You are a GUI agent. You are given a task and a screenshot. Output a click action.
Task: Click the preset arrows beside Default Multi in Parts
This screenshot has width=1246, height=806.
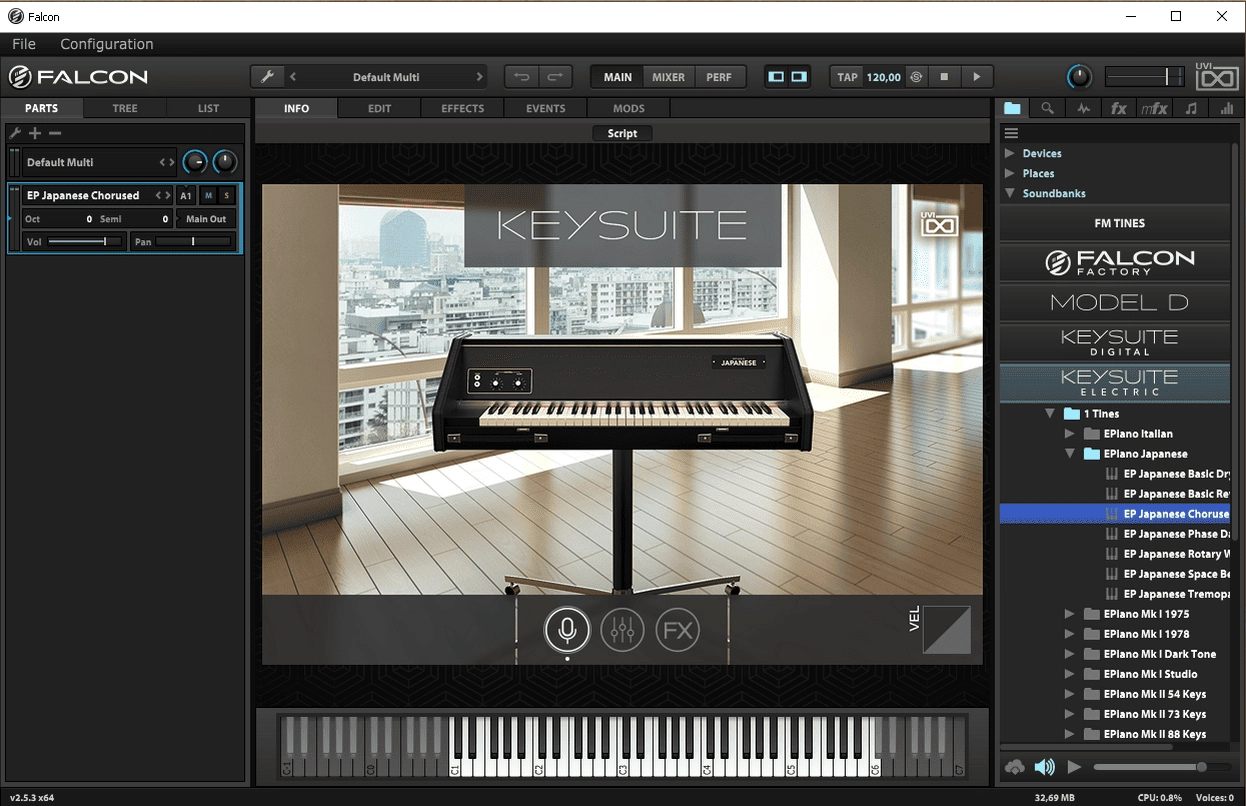(x=167, y=162)
